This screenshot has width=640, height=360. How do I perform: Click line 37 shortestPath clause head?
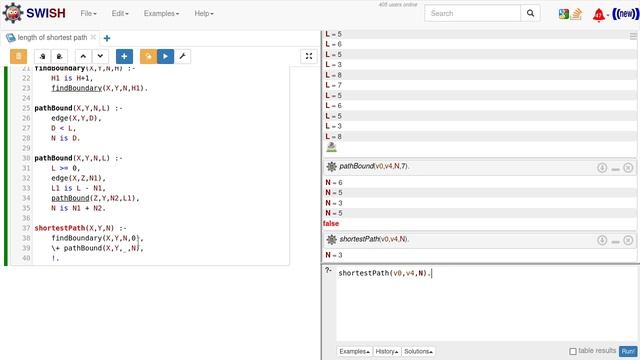80,228
